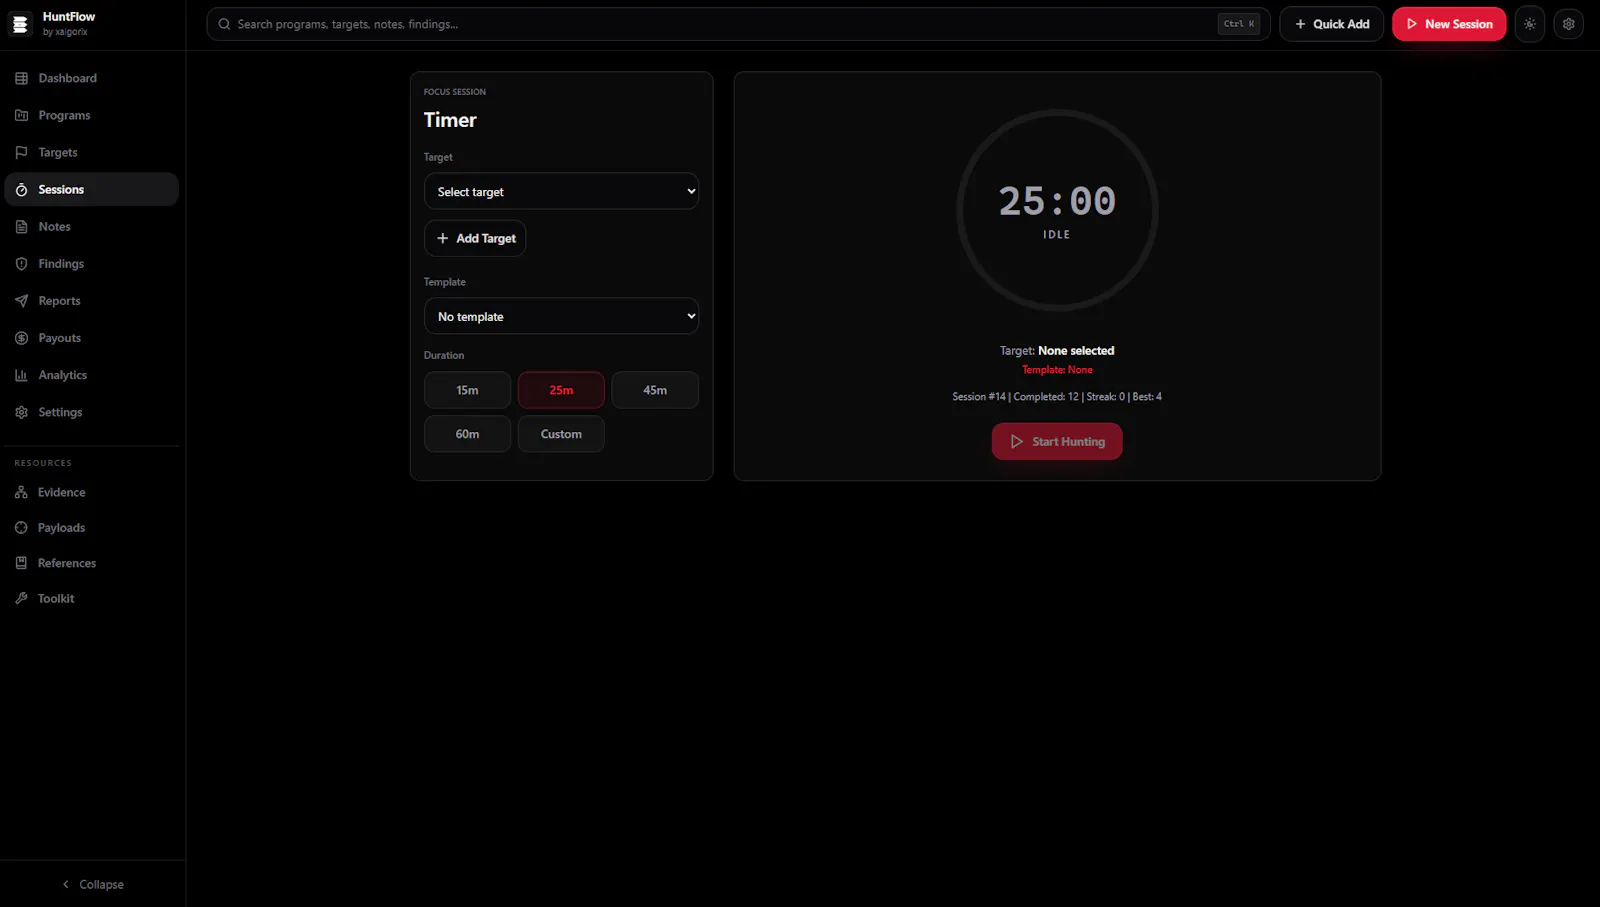This screenshot has width=1600, height=907.
Task: Click the circular timer progress ring
Action: [1057, 210]
